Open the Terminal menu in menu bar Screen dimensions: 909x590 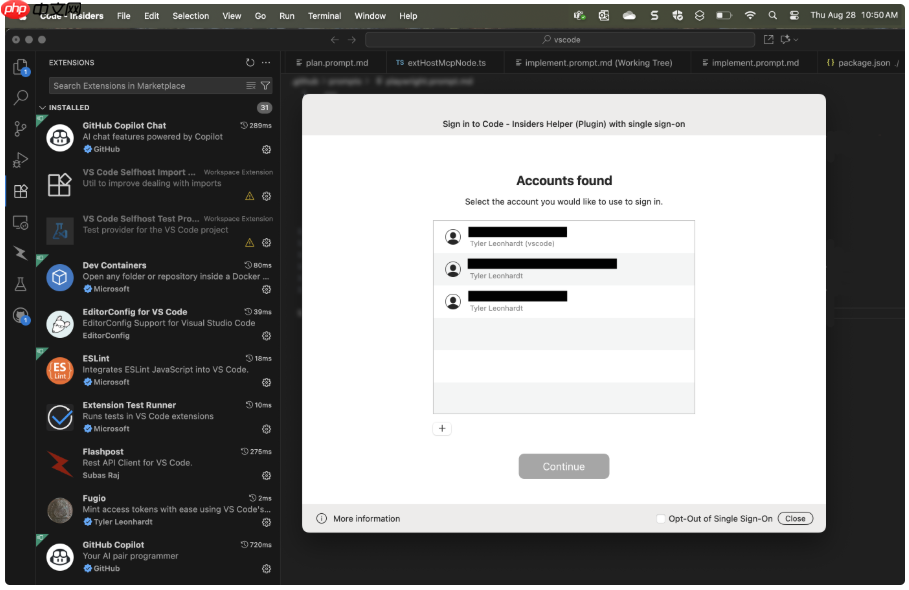[x=324, y=16]
